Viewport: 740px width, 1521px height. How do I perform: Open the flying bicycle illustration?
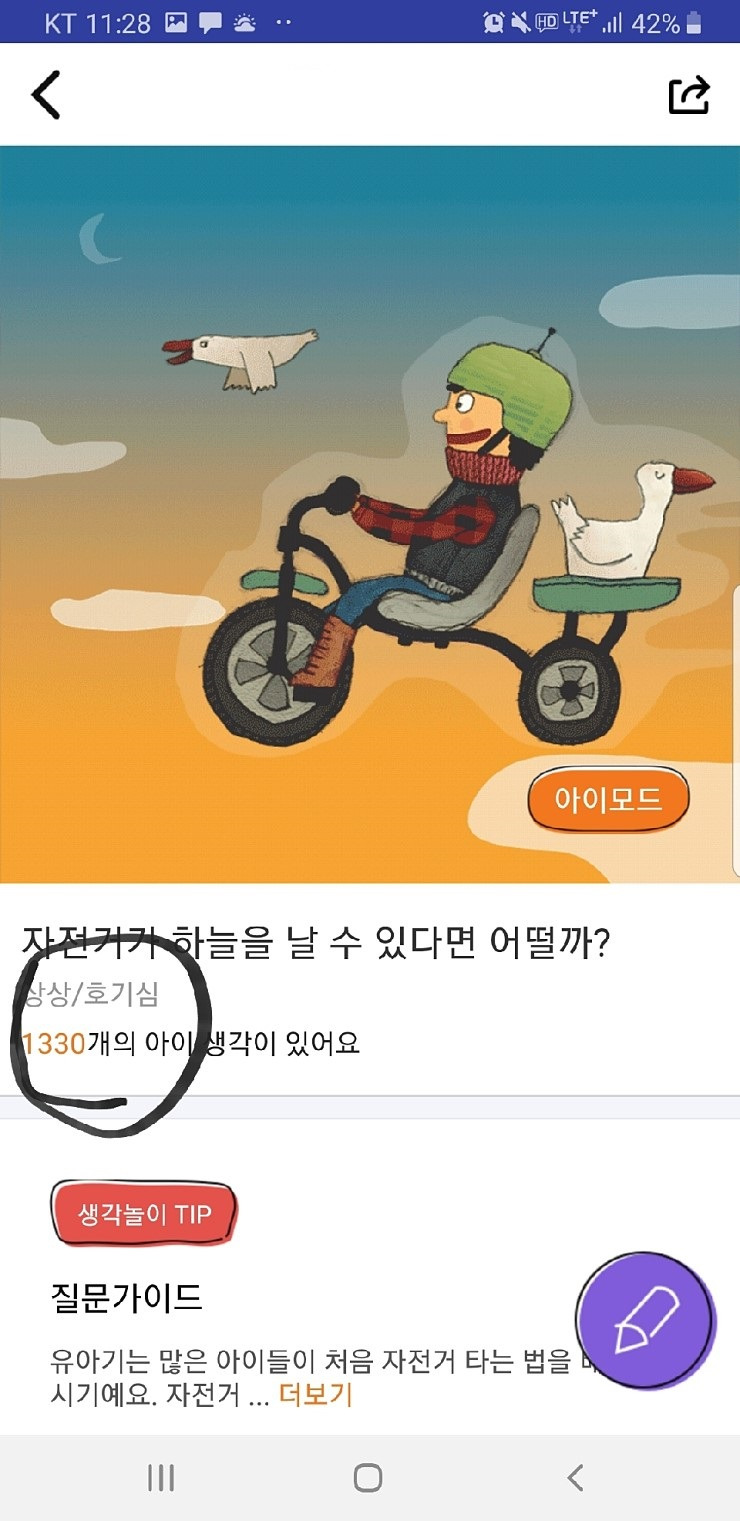(370, 514)
